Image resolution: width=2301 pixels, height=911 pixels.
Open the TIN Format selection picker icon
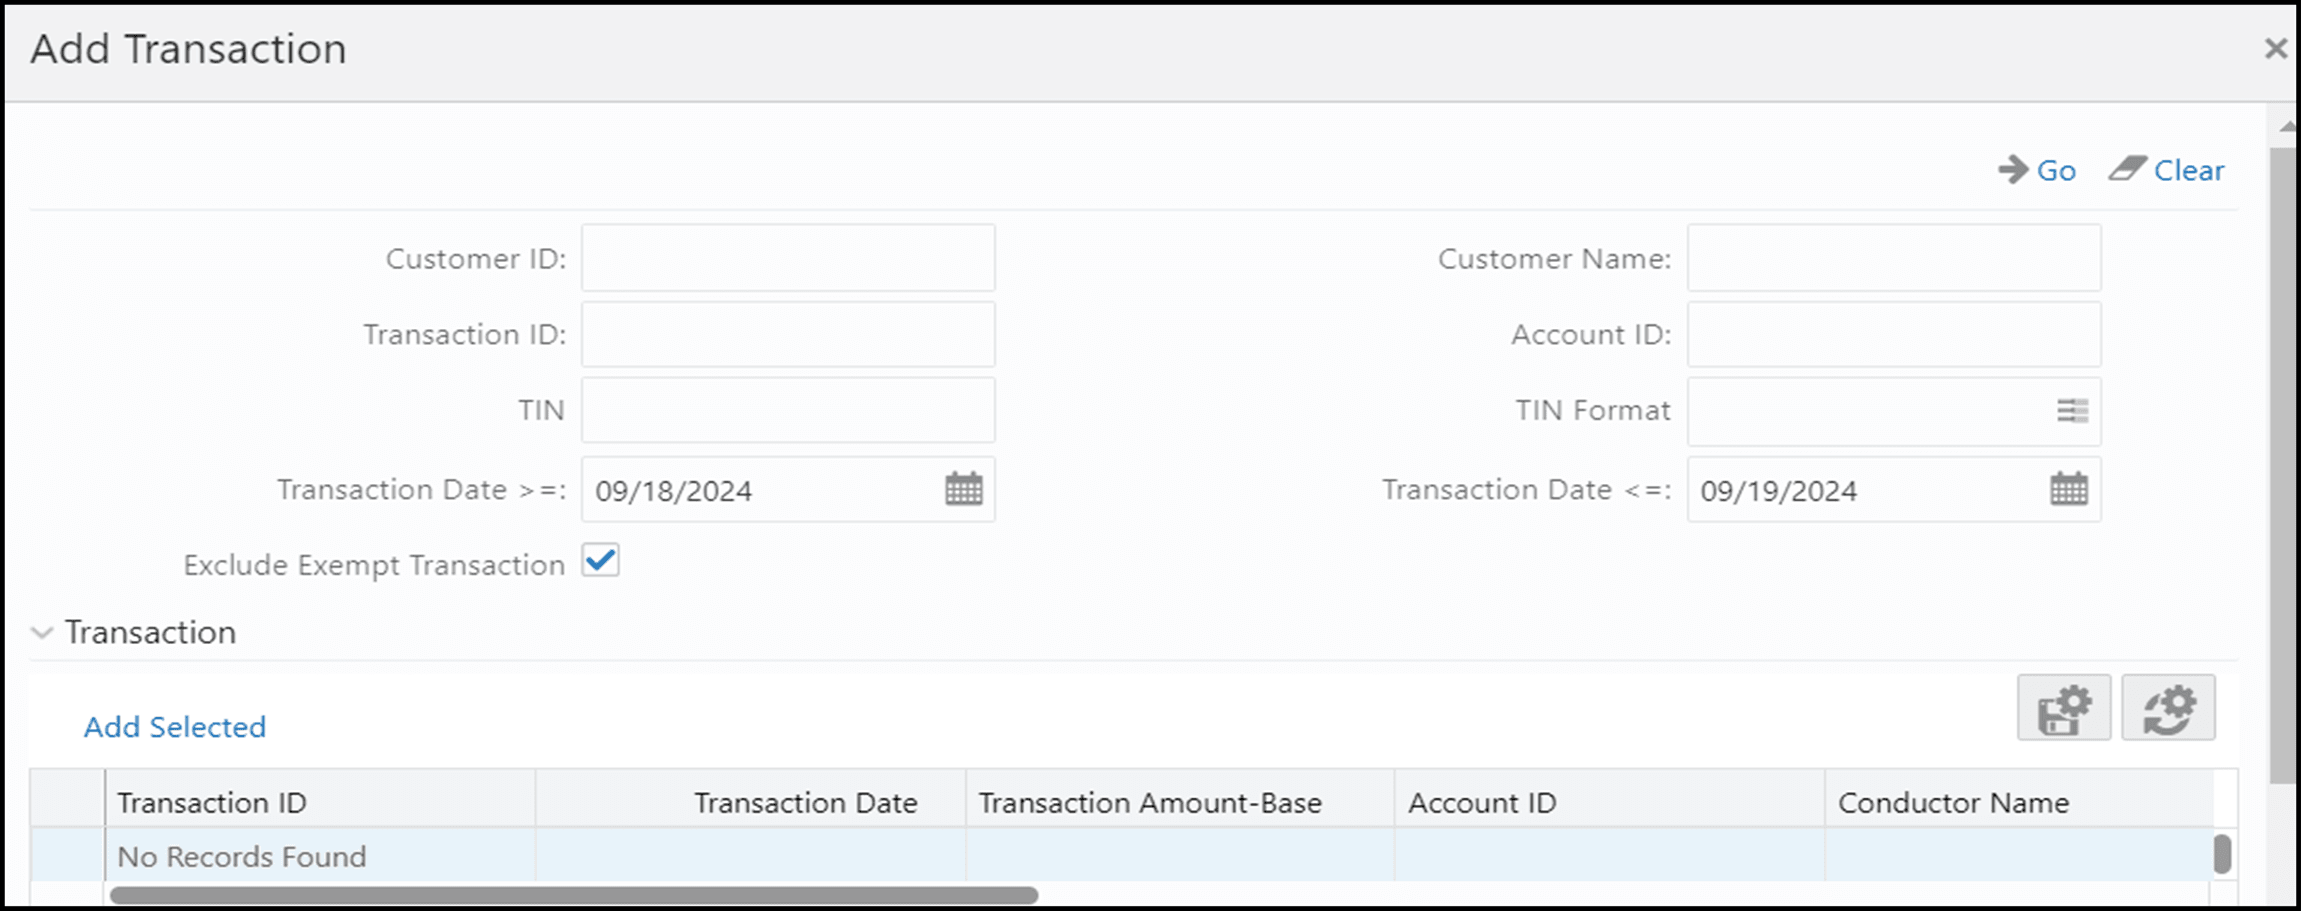click(2071, 410)
